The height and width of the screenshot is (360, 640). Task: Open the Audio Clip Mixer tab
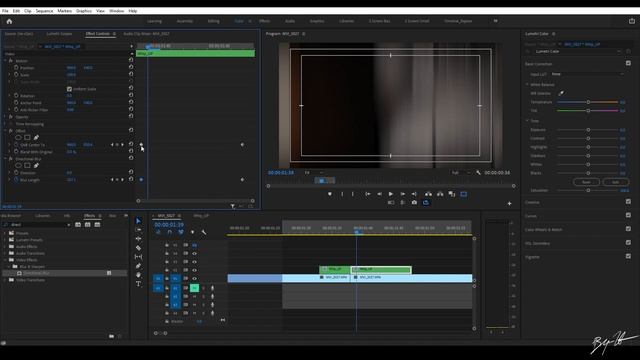click(146, 34)
